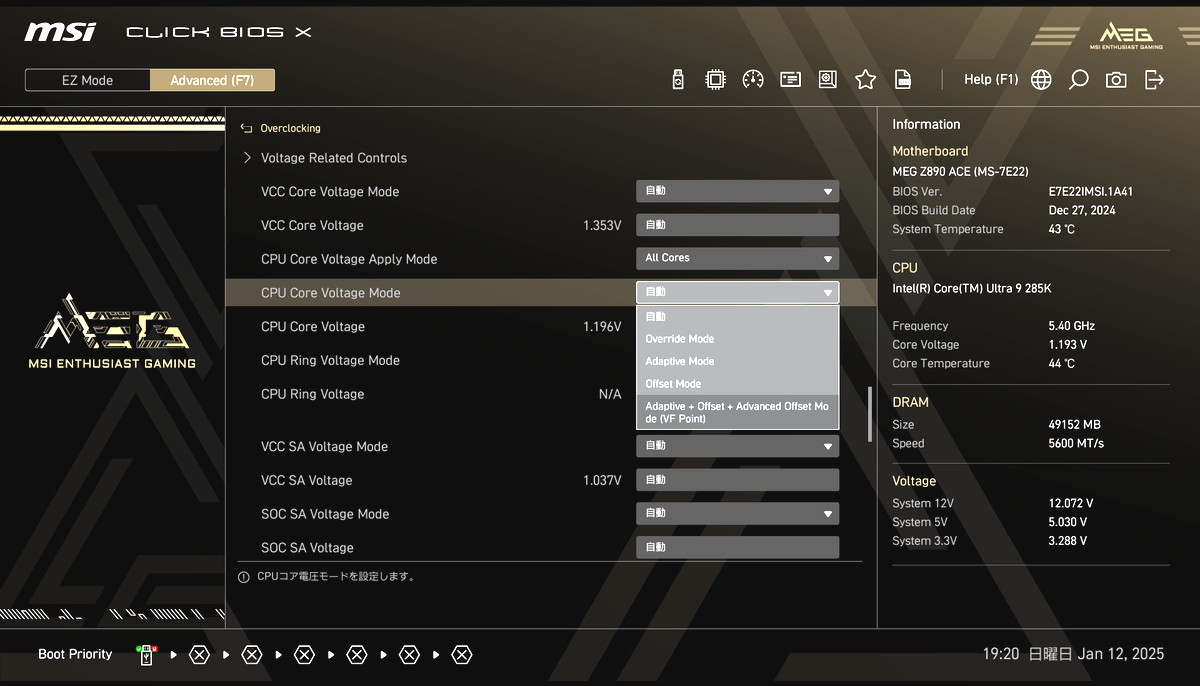Click the MSI logo in the header
Screen dimensions: 1200x686
point(60,32)
